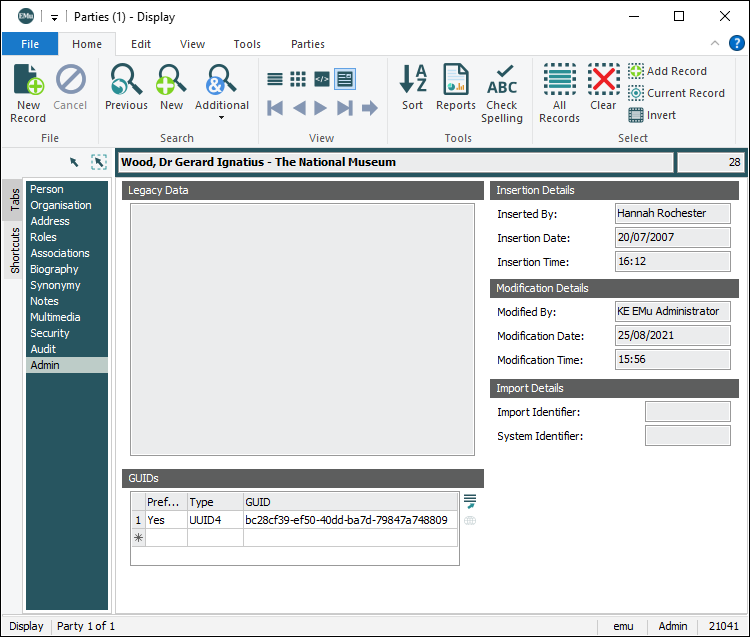The image size is (750, 637).
Task: Open the Tools ribbon tab
Action: point(247,44)
